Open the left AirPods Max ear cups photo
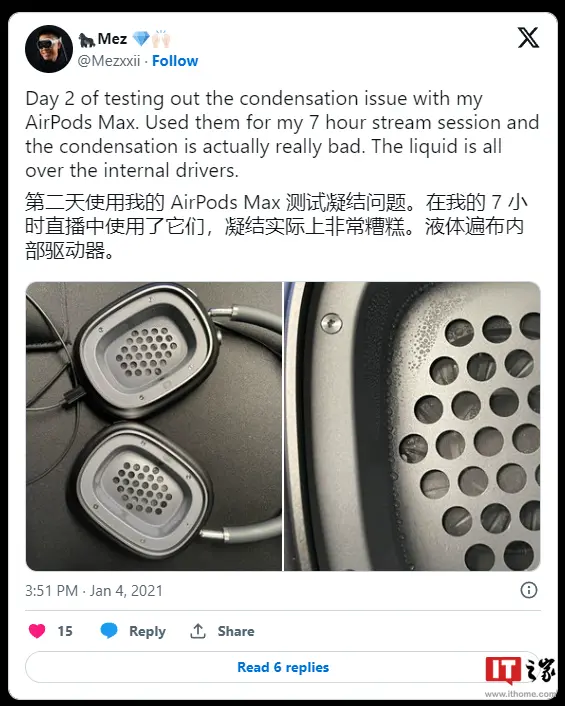The image size is (565, 706). [x=154, y=426]
